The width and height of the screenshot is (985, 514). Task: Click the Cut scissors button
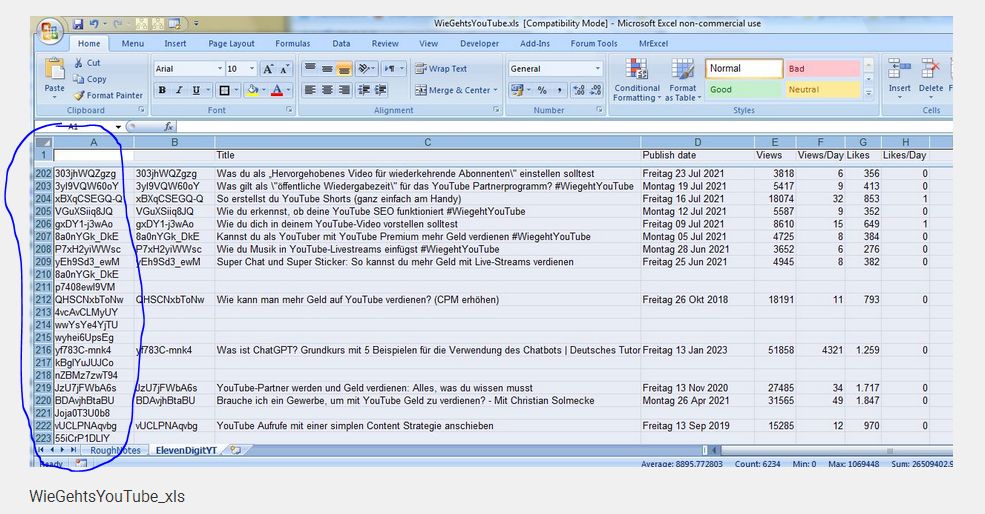87,63
